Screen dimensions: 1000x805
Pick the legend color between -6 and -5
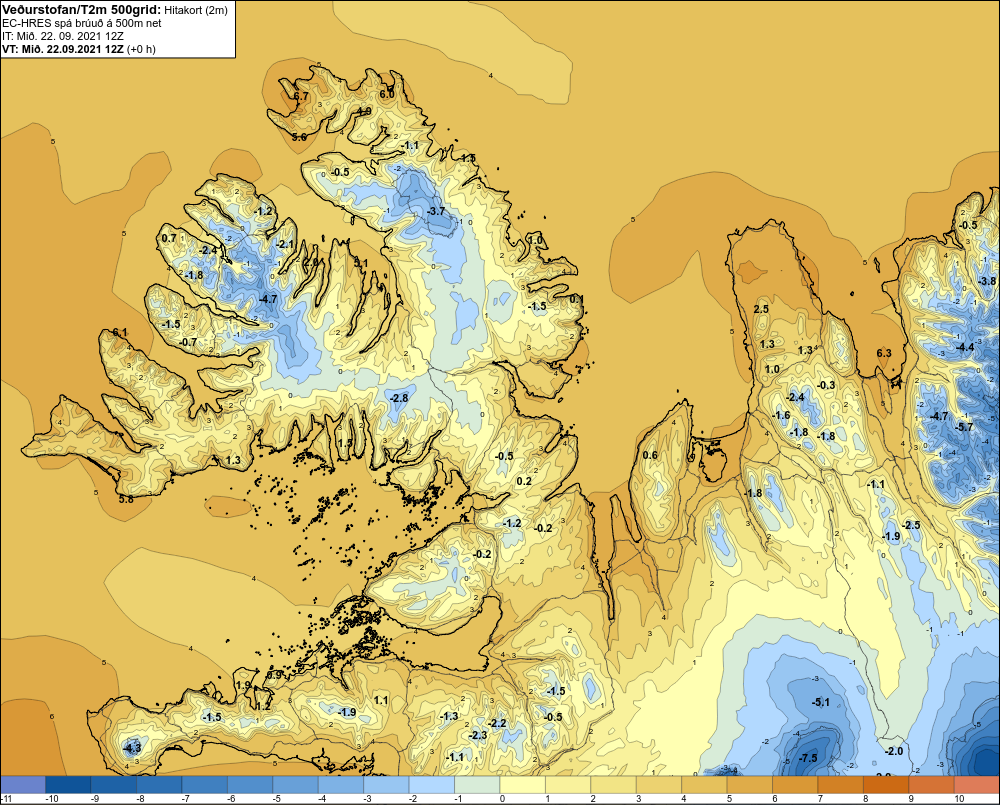(x=251, y=784)
